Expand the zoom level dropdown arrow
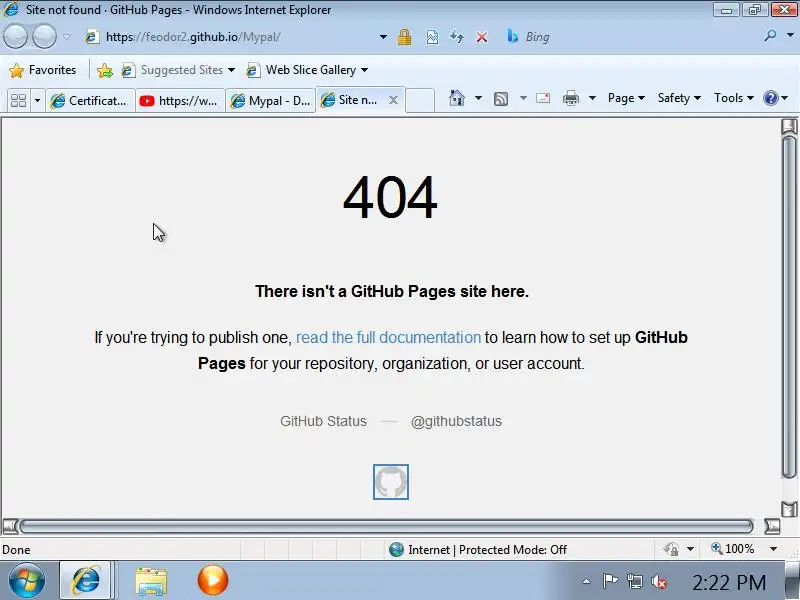 (x=773, y=549)
